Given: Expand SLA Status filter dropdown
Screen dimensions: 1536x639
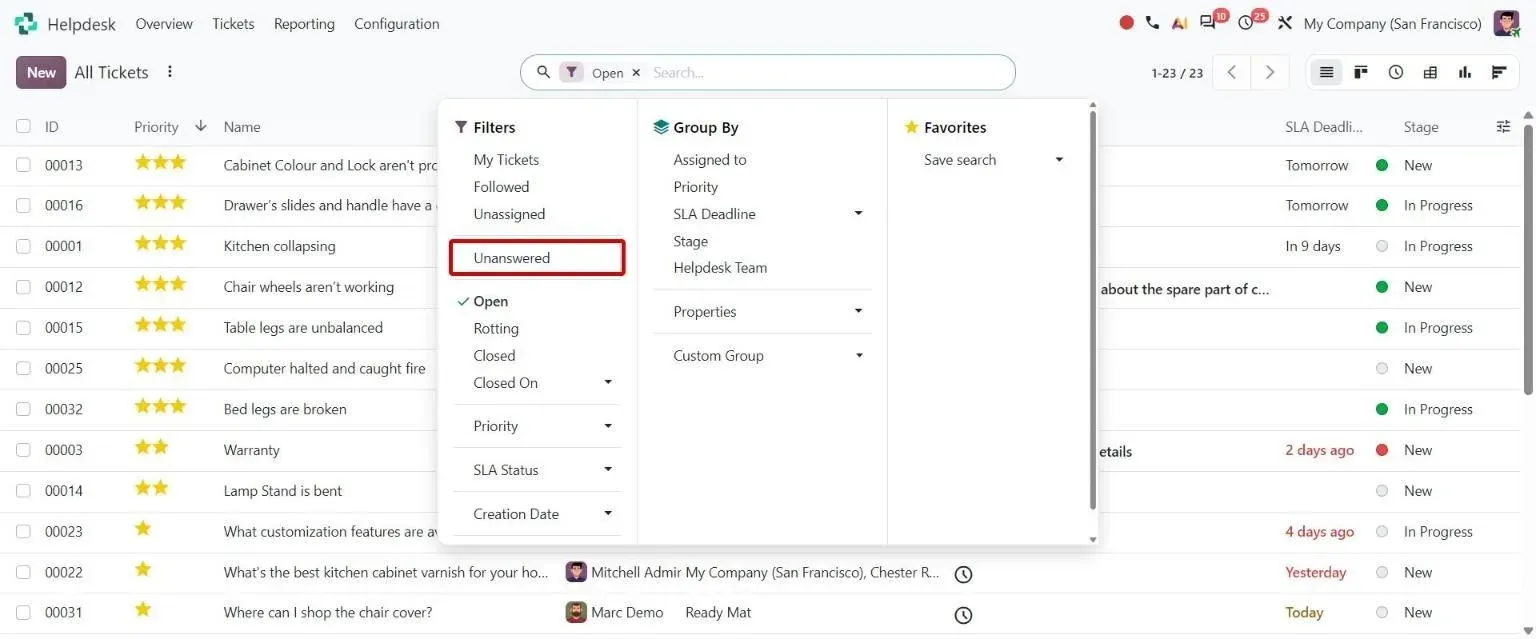Looking at the screenshot, I should click(608, 469).
